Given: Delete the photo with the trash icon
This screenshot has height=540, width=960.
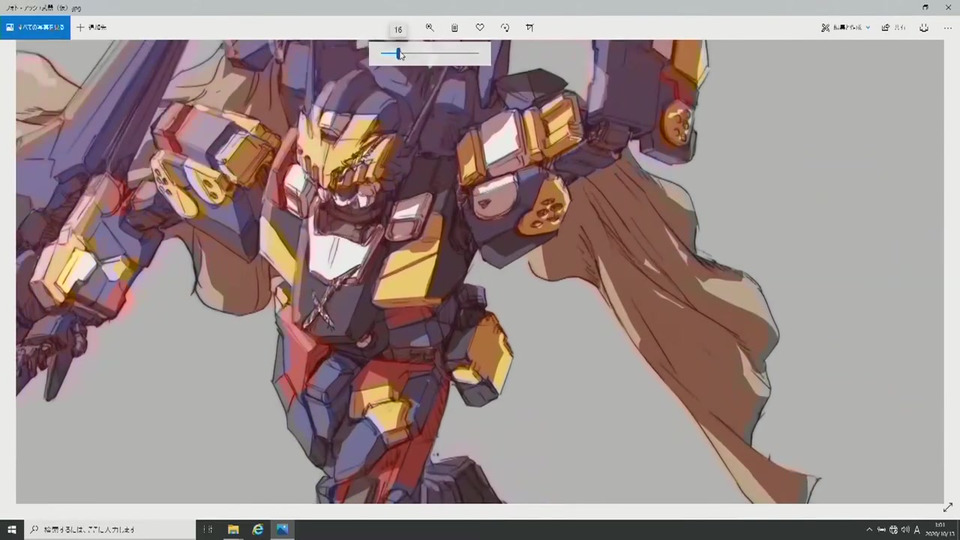Looking at the screenshot, I should pyautogui.click(x=455, y=28).
